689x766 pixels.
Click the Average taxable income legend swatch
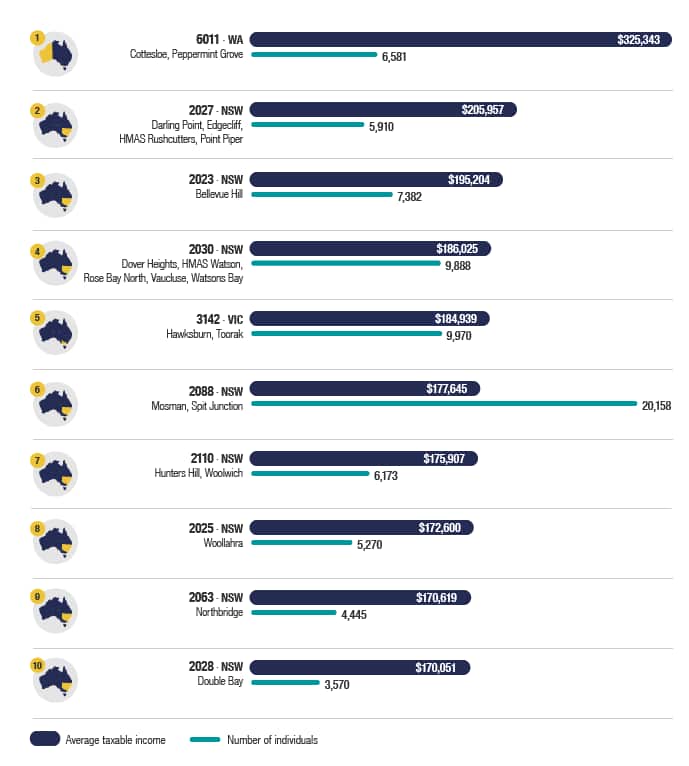44,739
